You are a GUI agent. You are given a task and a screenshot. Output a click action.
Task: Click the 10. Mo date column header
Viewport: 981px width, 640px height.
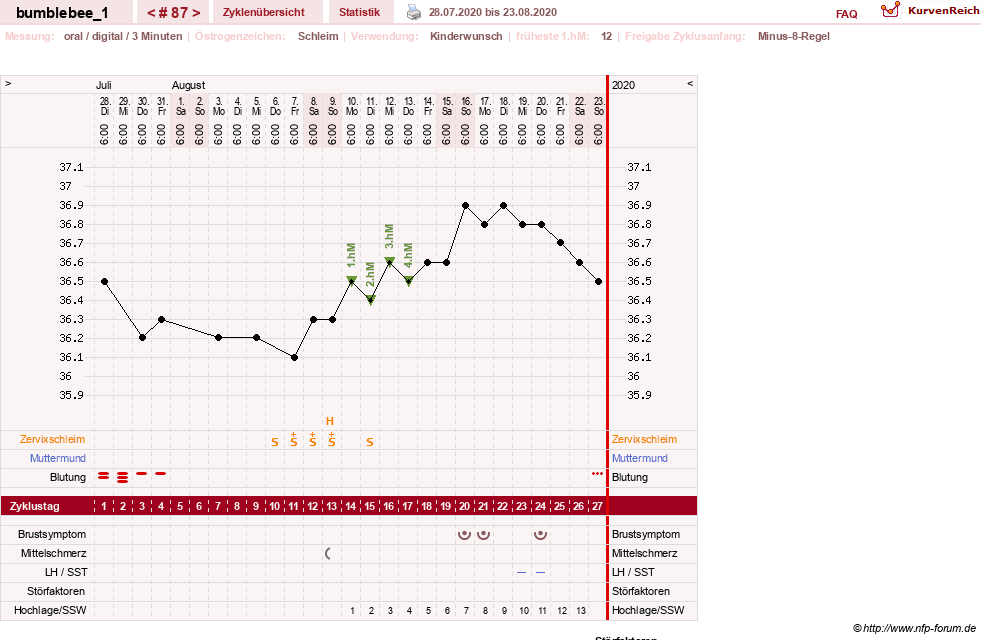coord(352,106)
